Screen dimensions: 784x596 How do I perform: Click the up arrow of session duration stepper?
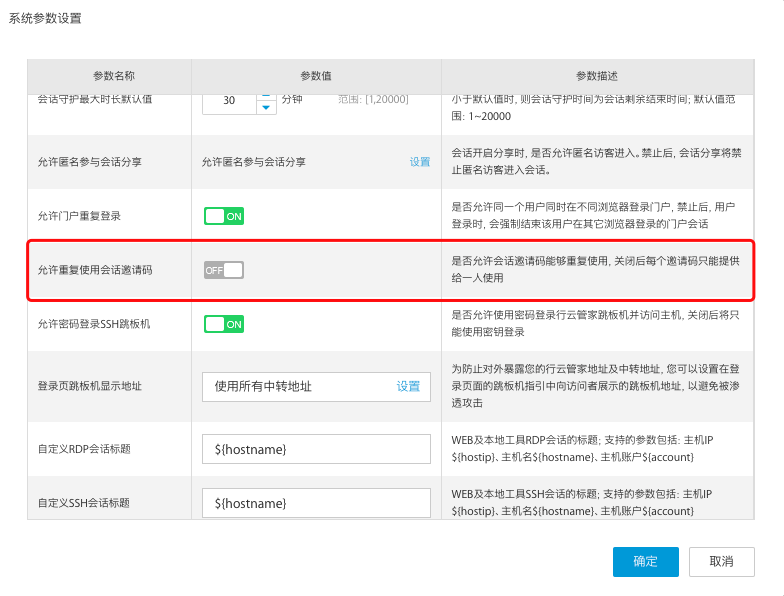tap(266, 97)
